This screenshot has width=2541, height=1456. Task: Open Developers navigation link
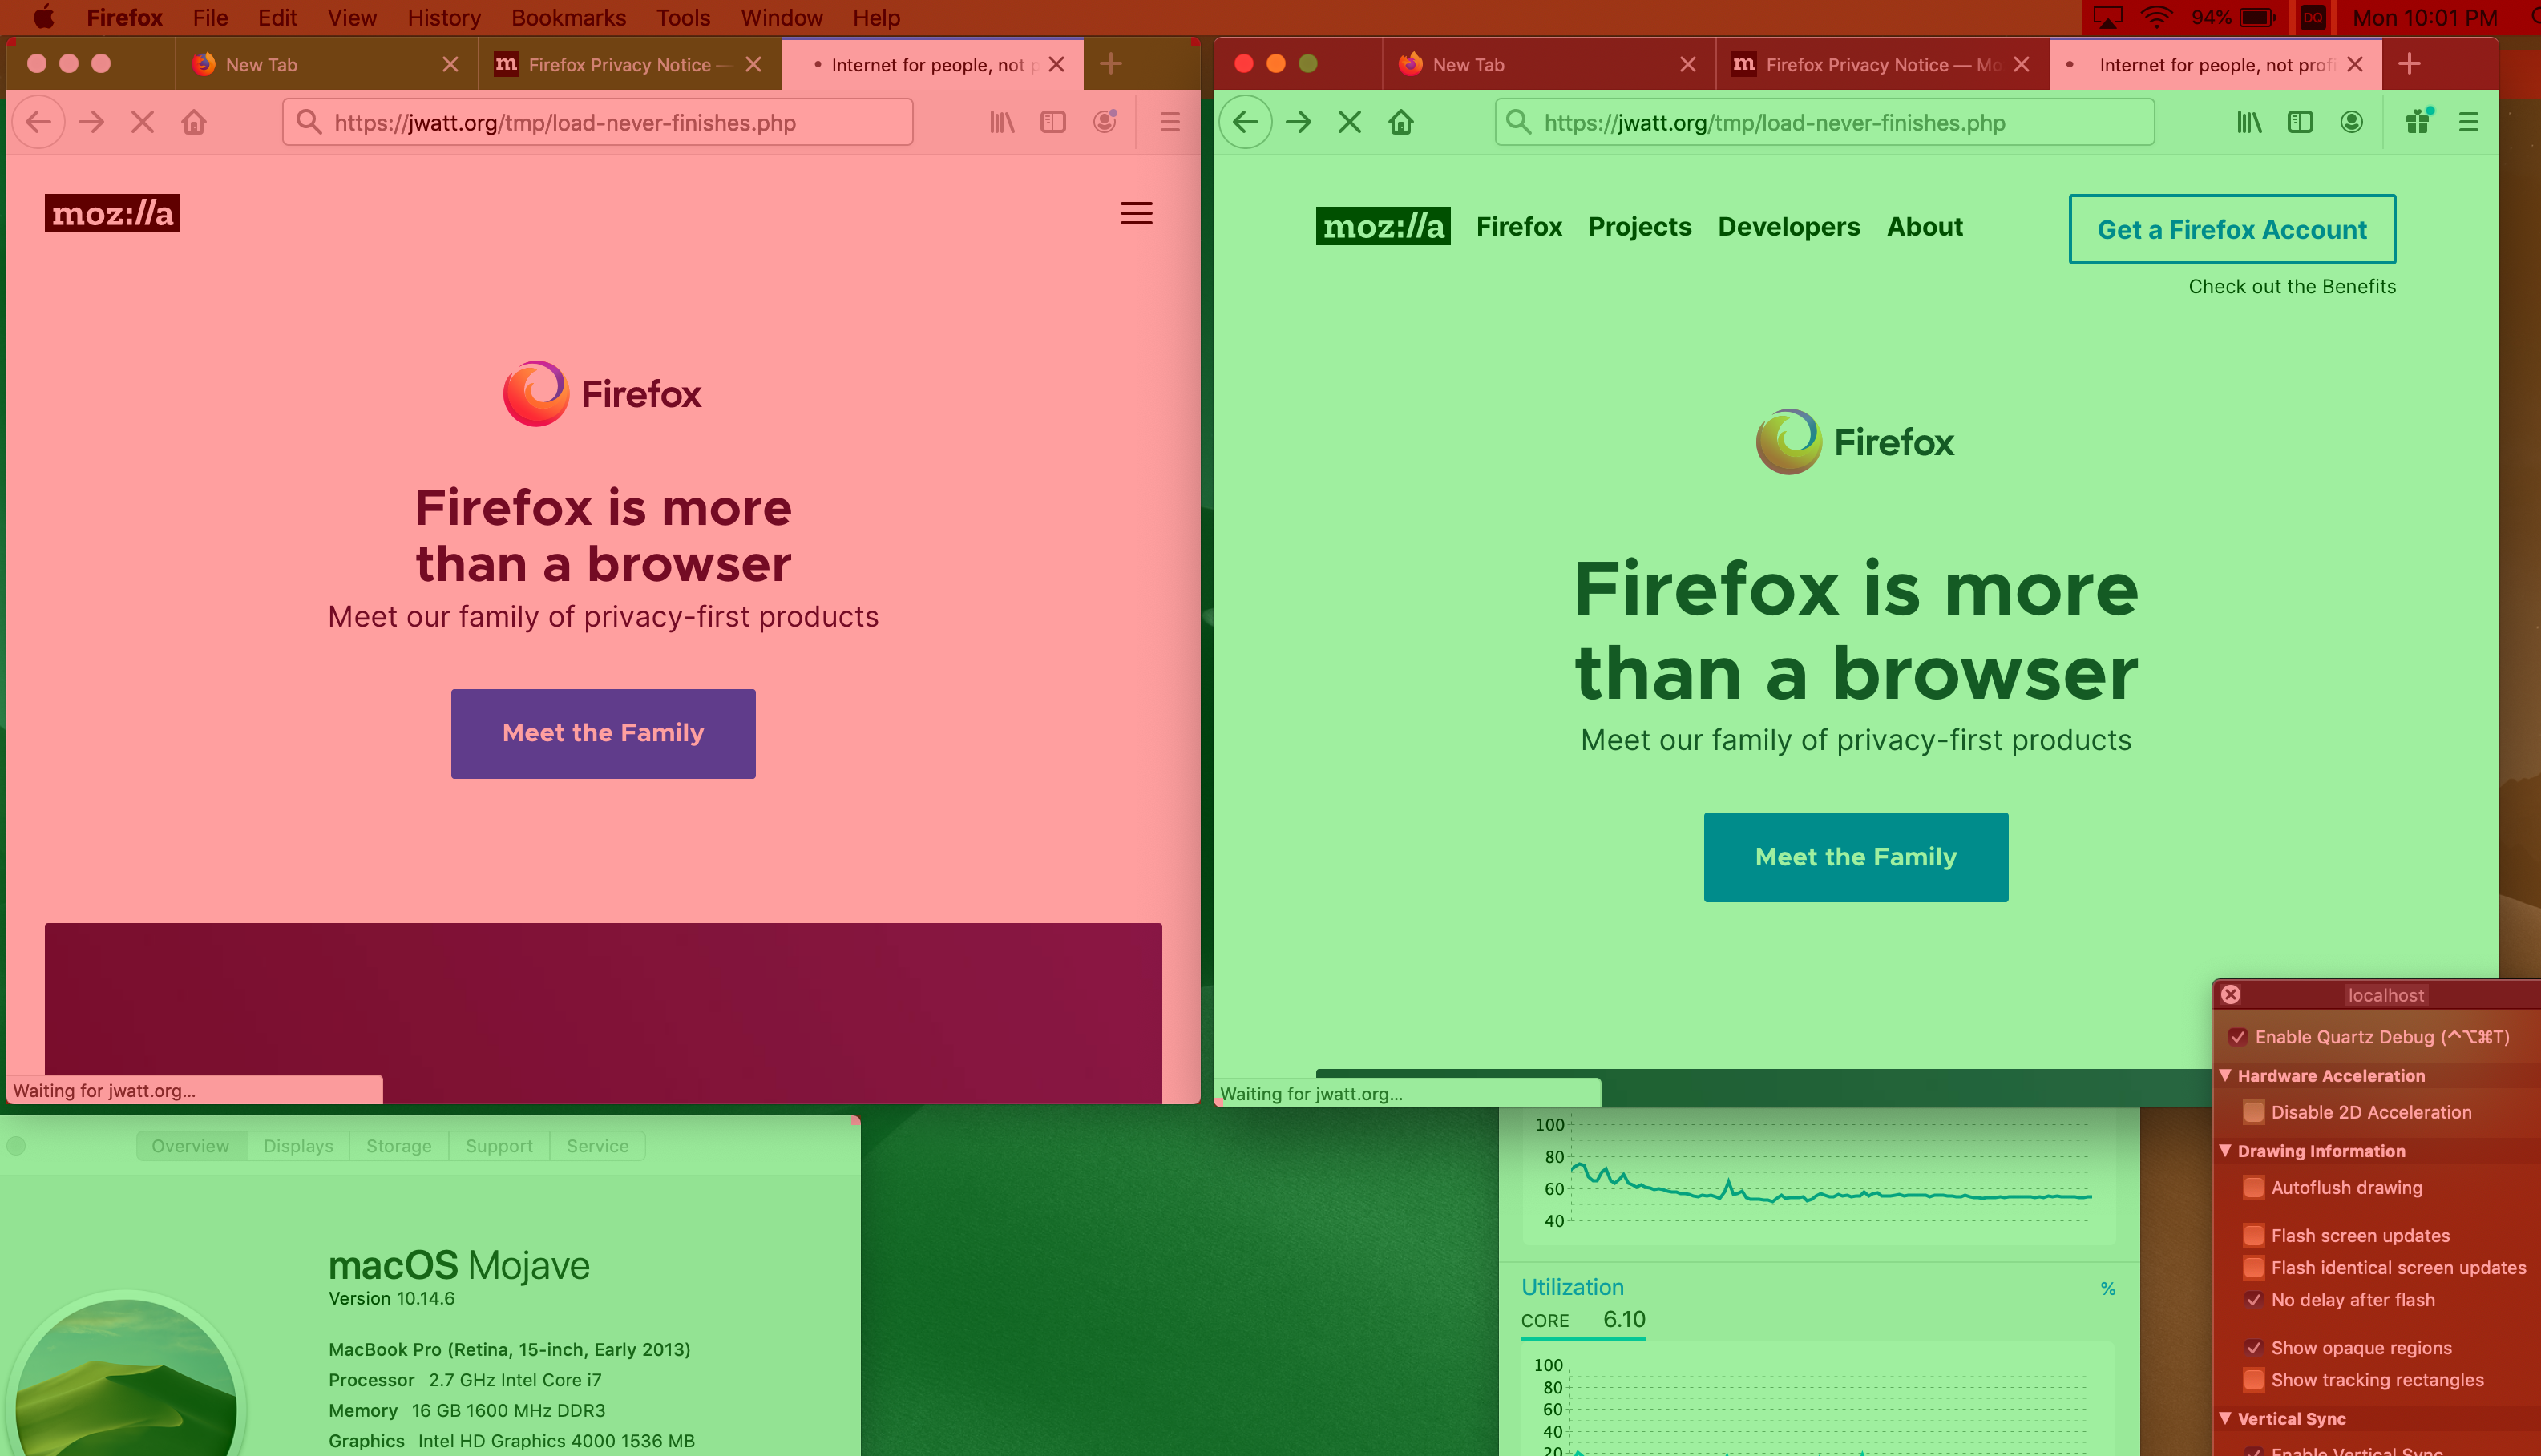pyautogui.click(x=1789, y=227)
